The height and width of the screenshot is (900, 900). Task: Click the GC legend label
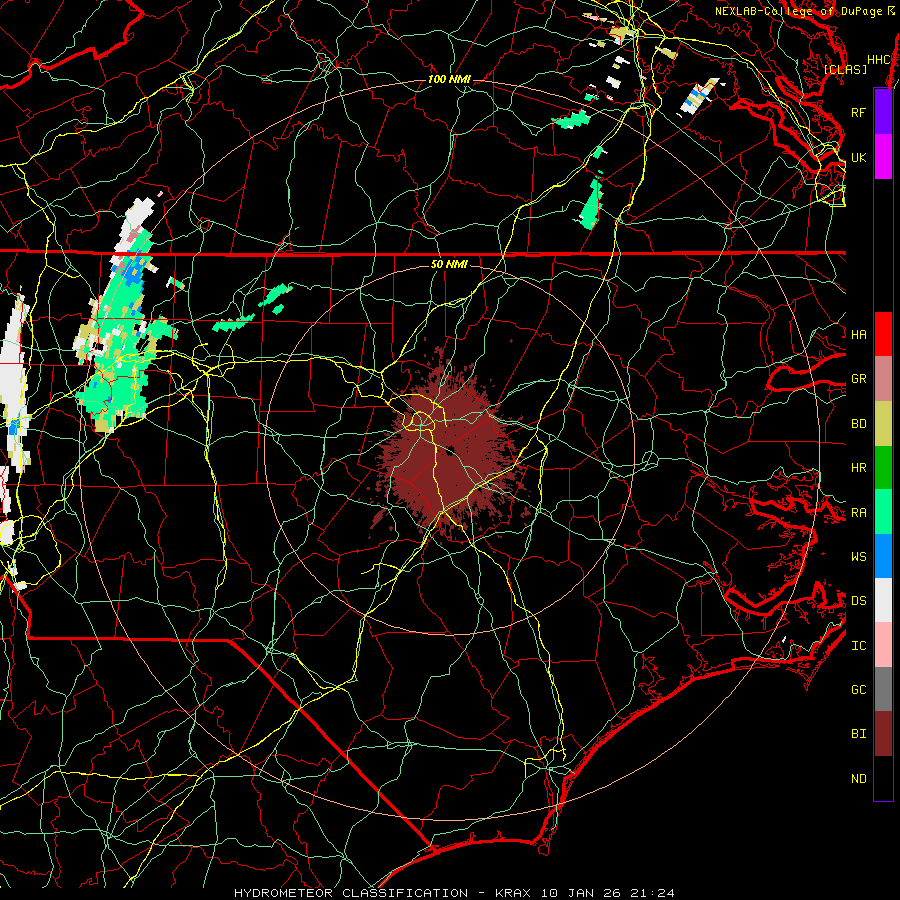858,689
